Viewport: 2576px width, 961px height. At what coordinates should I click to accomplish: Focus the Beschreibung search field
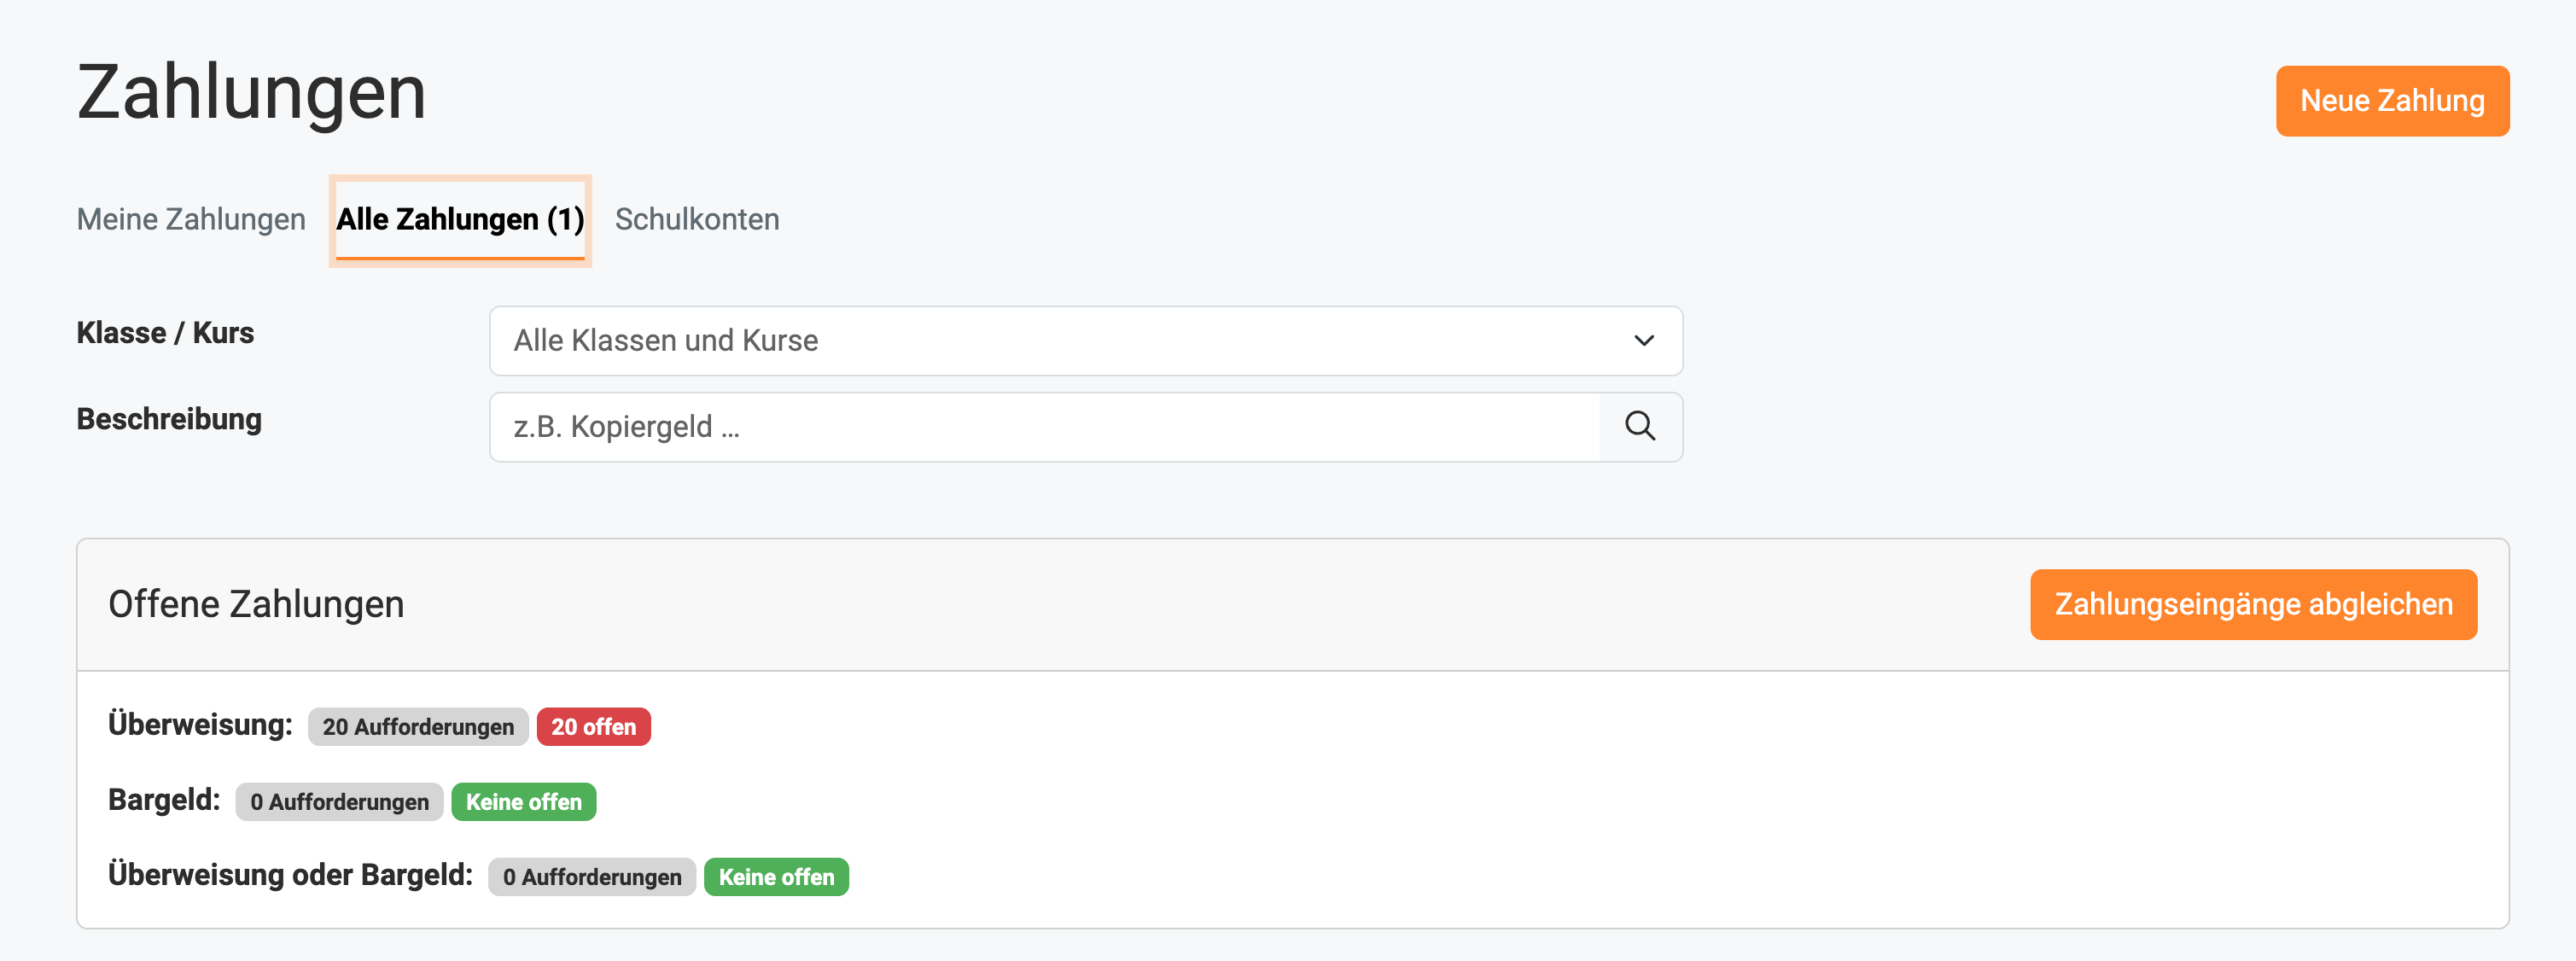[x=1044, y=427]
